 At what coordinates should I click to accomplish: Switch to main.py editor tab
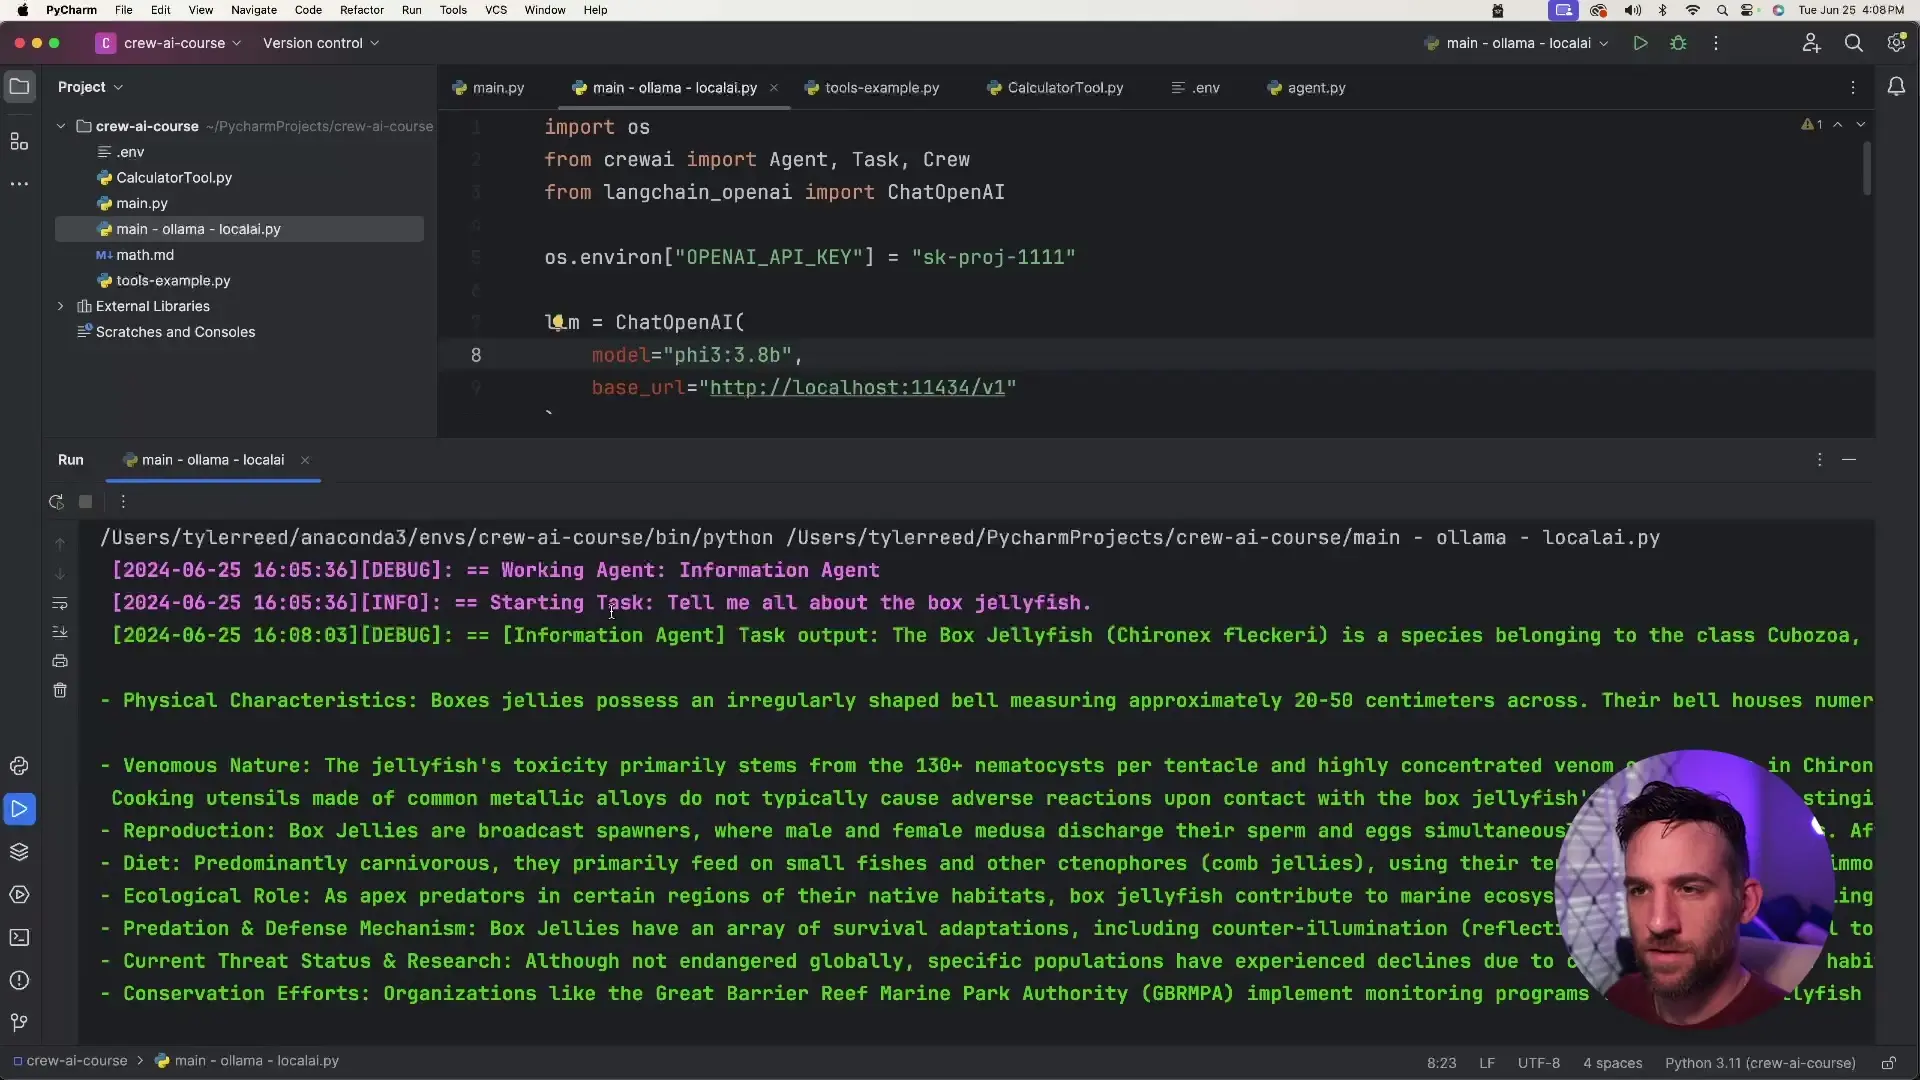(x=489, y=88)
